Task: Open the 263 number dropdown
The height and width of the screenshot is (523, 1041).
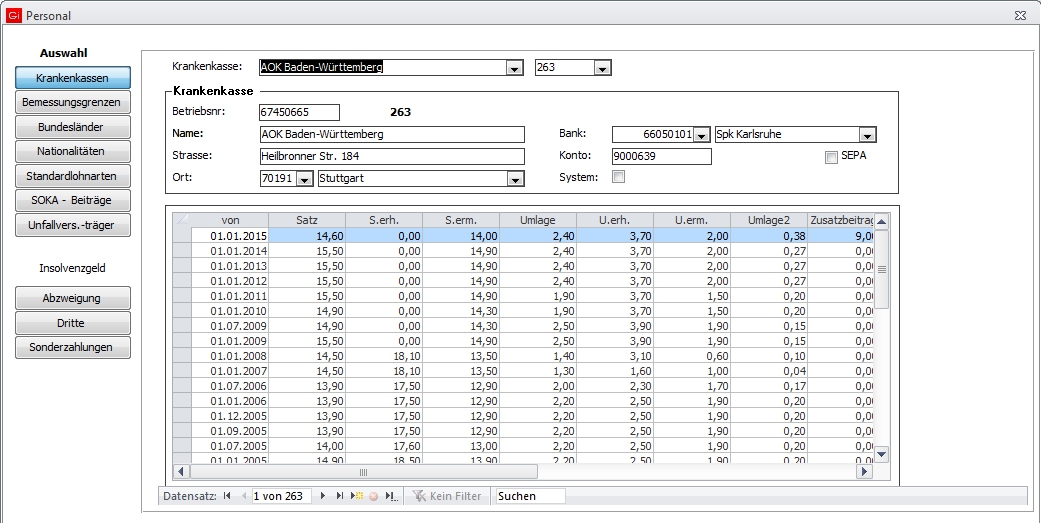Action: (x=602, y=68)
